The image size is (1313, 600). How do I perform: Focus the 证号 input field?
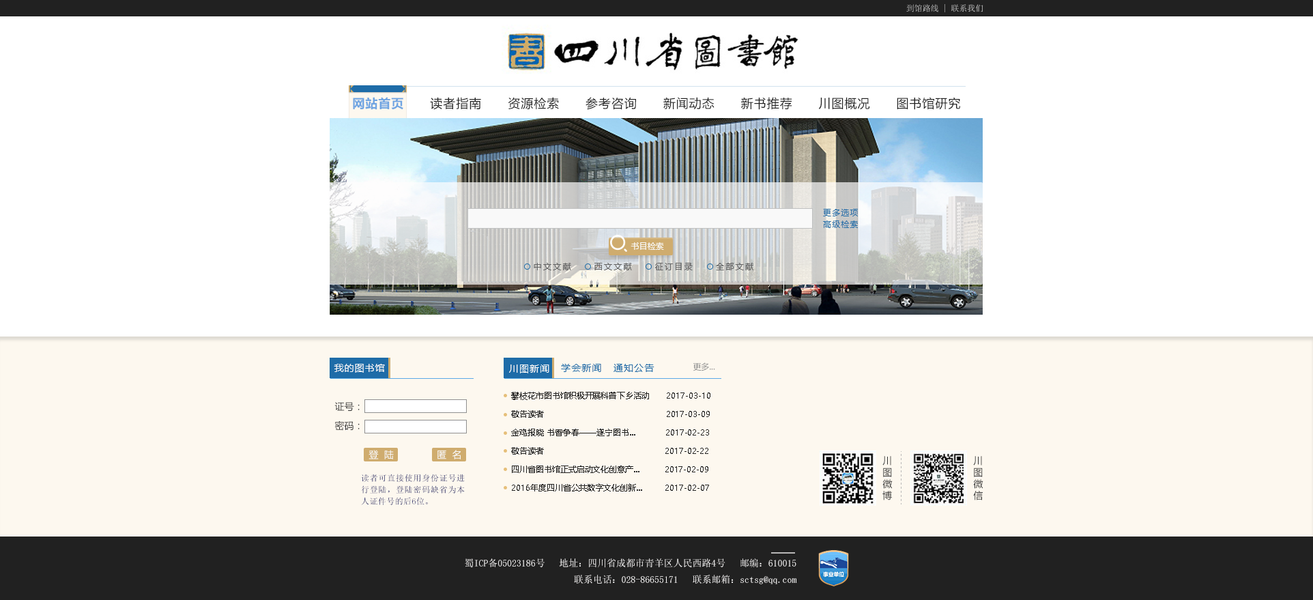pyautogui.click(x=415, y=406)
